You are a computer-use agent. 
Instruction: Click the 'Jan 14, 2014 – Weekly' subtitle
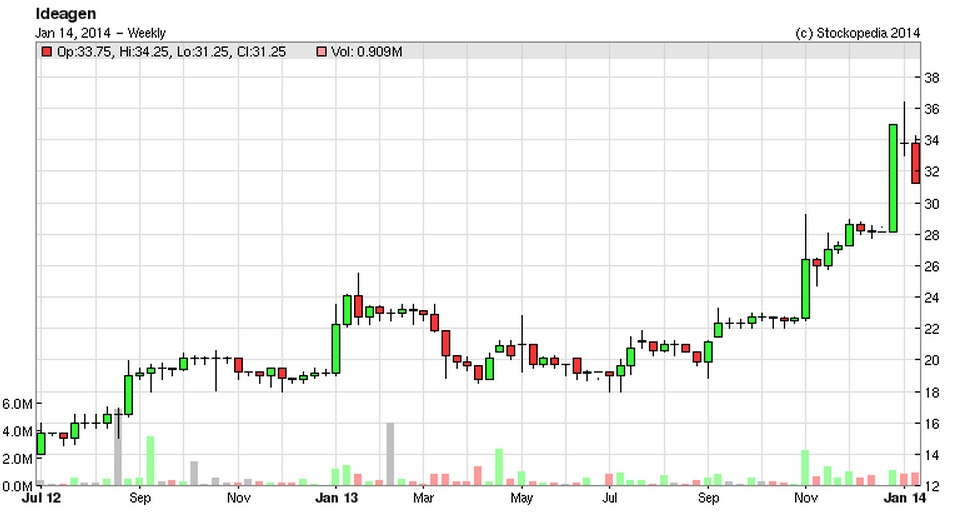pyautogui.click(x=100, y=33)
